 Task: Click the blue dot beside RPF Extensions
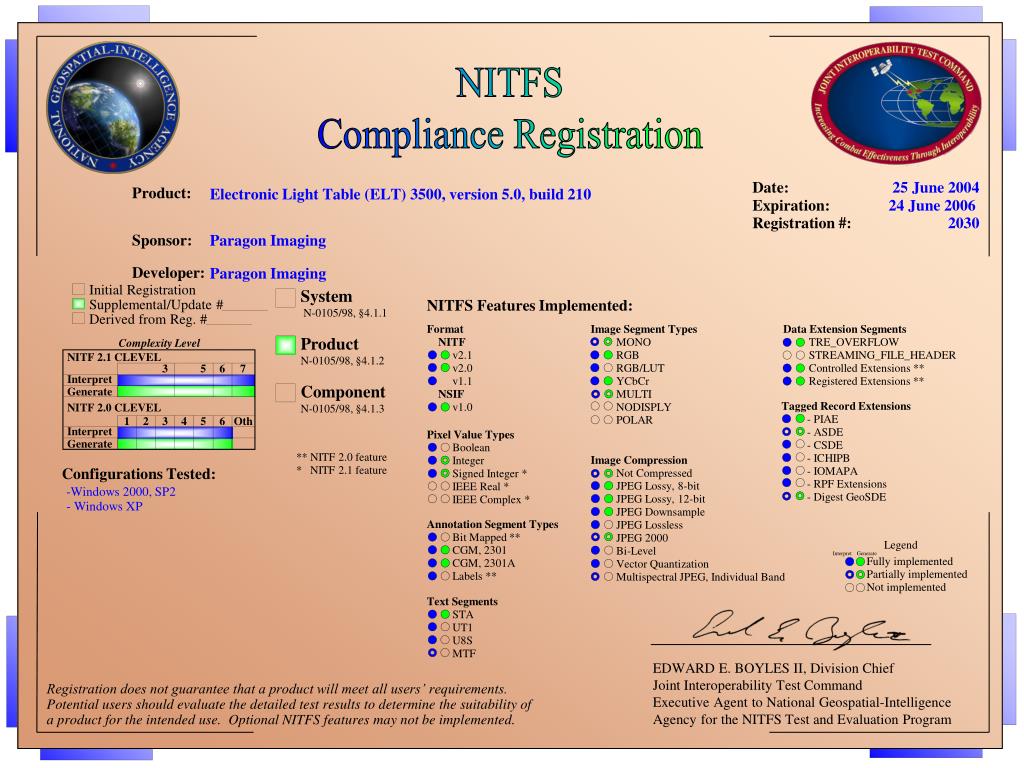(787, 483)
